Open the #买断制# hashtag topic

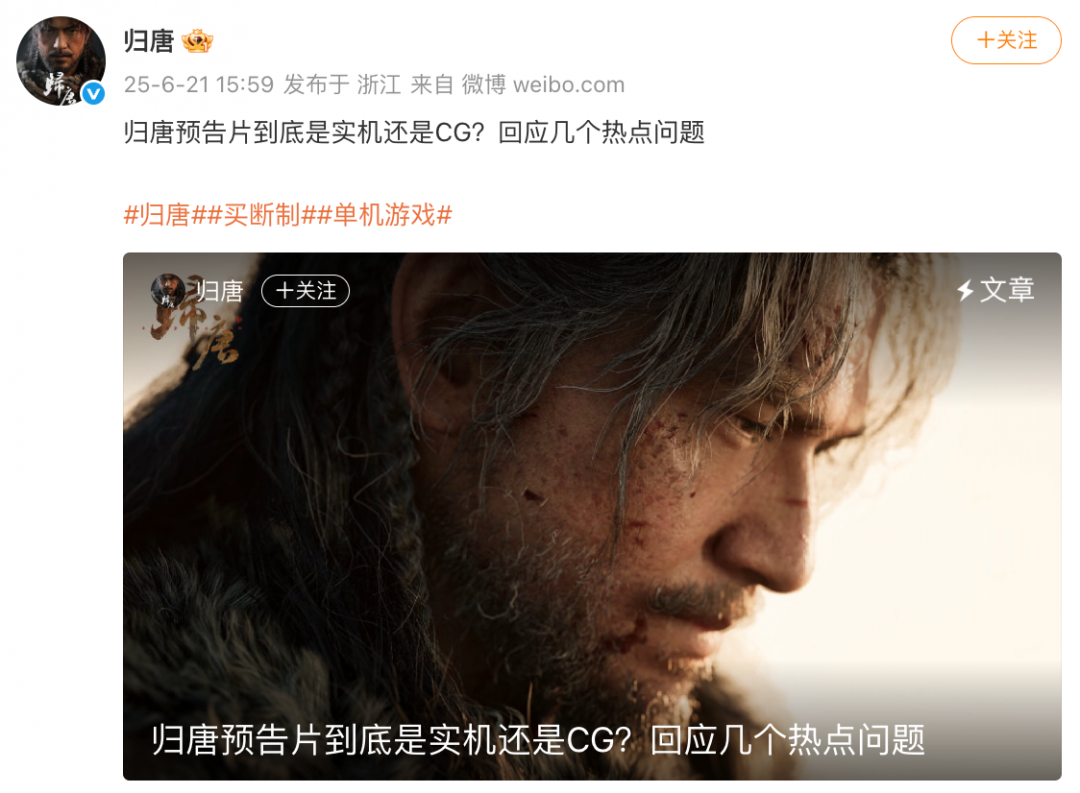click(262, 215)
